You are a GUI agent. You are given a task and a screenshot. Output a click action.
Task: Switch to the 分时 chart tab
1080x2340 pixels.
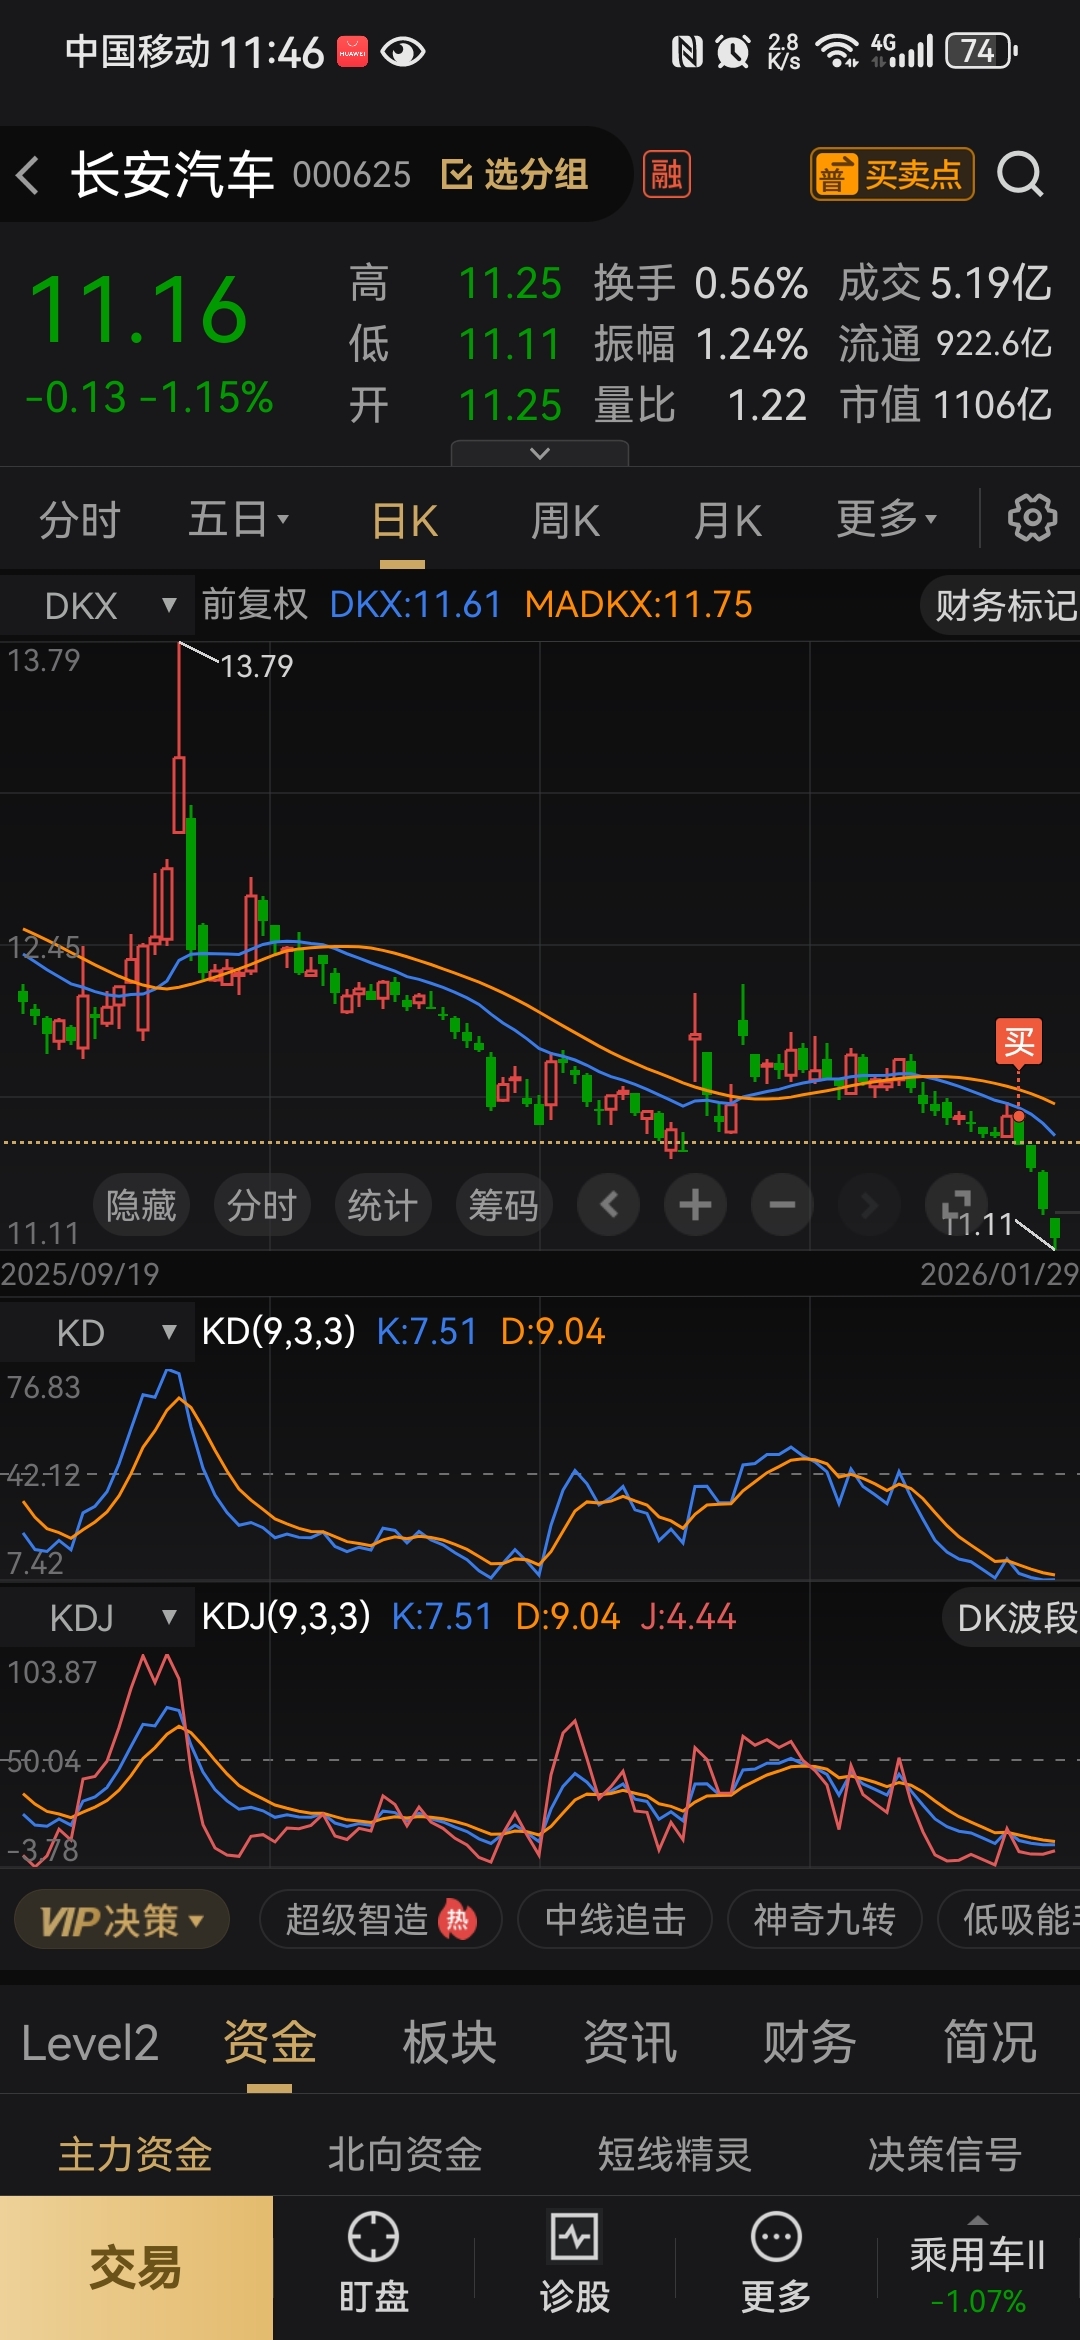(80, 520)
